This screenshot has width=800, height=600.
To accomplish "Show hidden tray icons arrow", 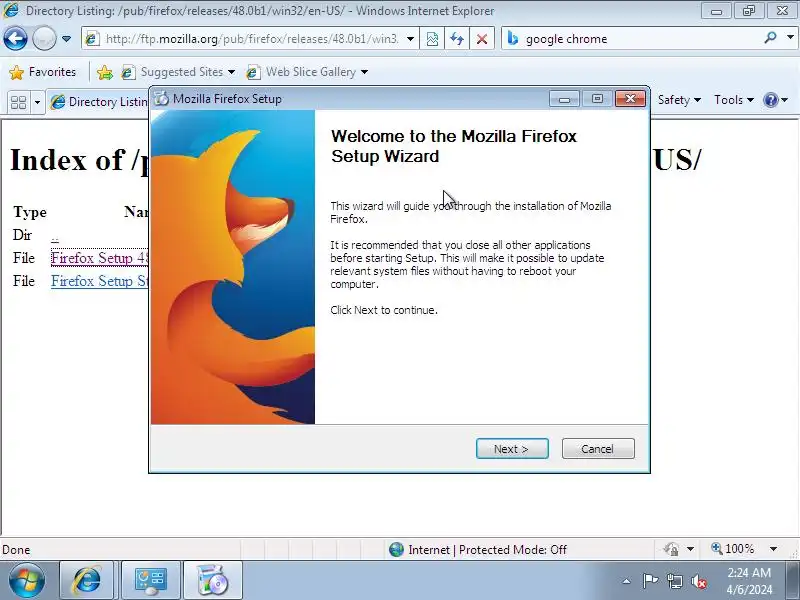I will [627, 581].
